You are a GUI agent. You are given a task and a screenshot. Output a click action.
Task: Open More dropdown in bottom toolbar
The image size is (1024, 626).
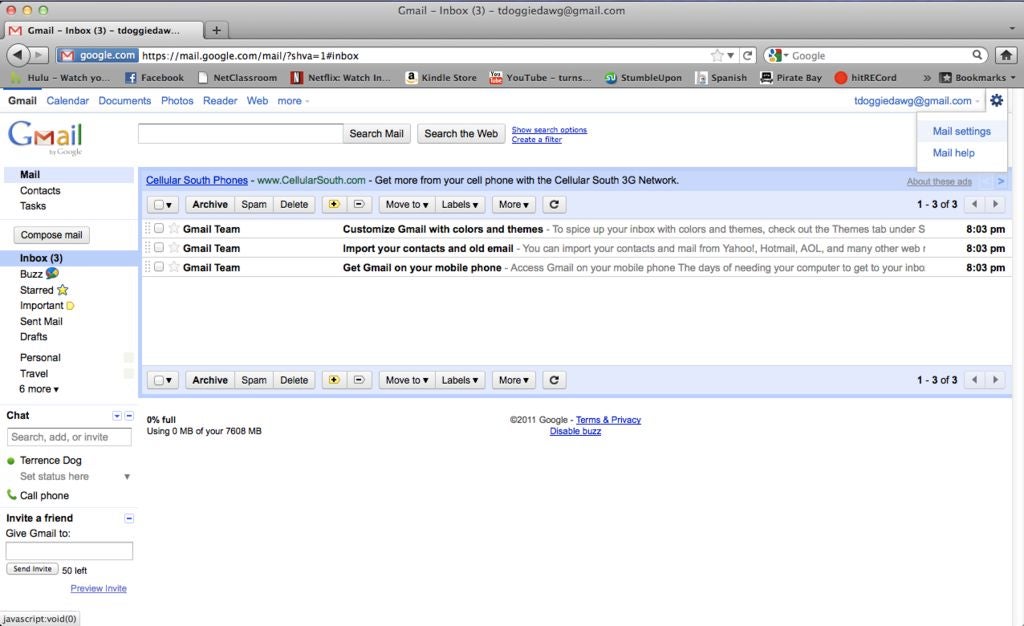tap(513, 380)
